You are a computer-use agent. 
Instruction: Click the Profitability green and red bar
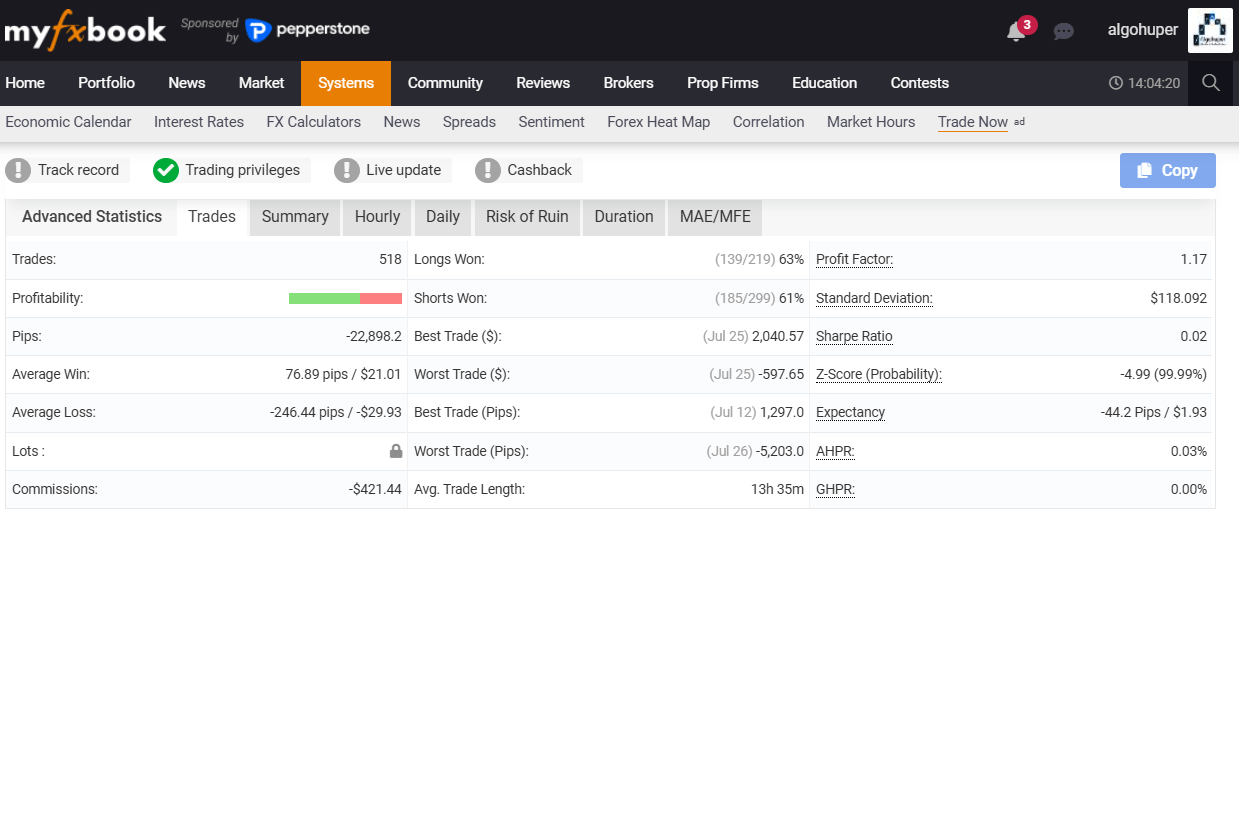click(x=345, y=298)
